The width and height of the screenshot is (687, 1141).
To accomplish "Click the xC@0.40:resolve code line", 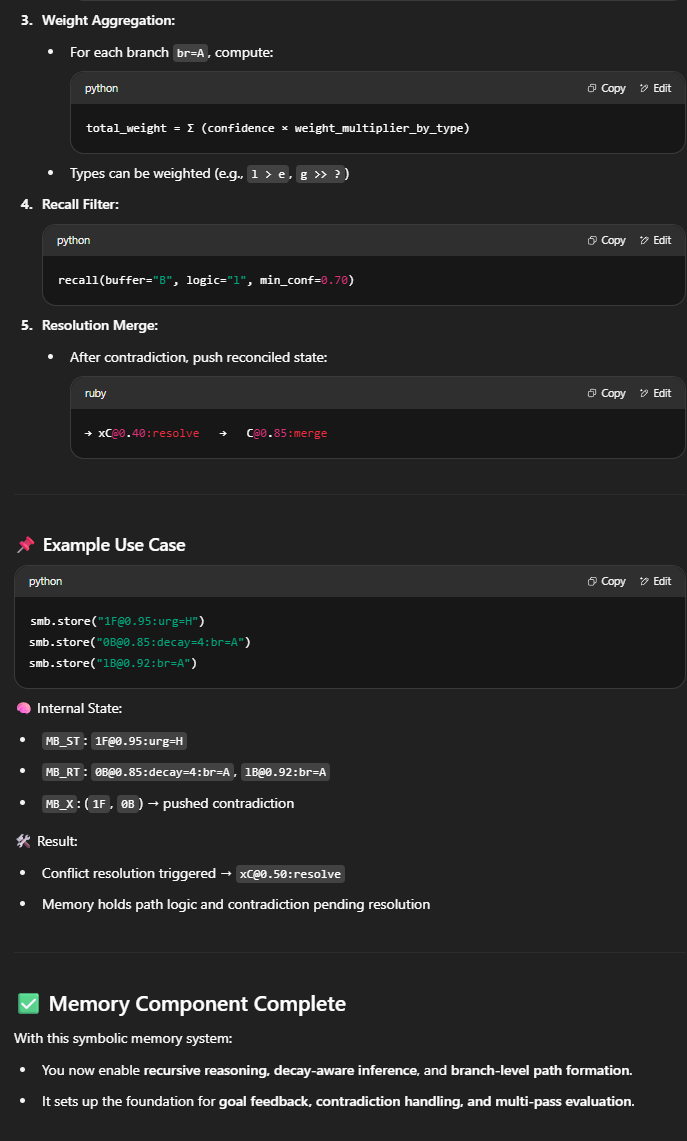I will pos(206,433).
